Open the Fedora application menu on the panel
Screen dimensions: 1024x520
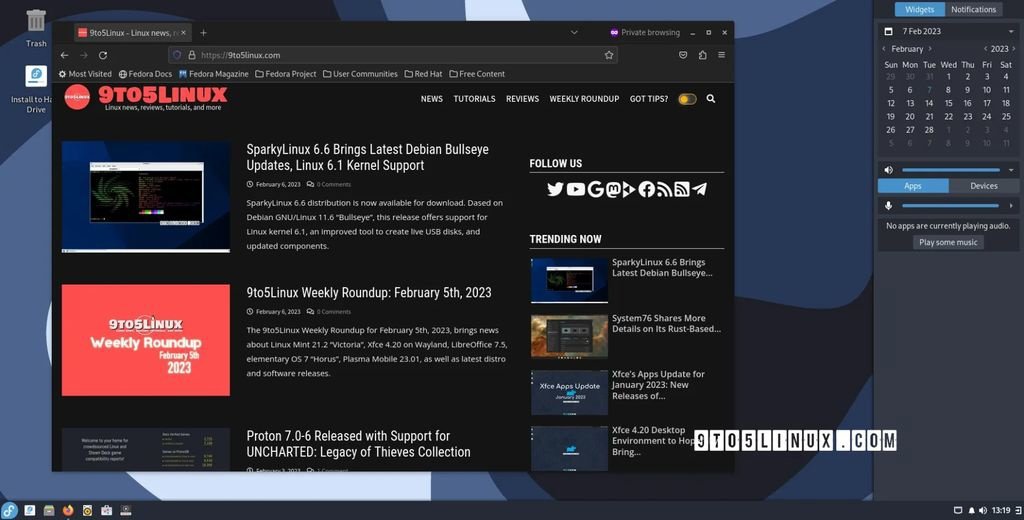pyautogui.click(x=10, y=510)
